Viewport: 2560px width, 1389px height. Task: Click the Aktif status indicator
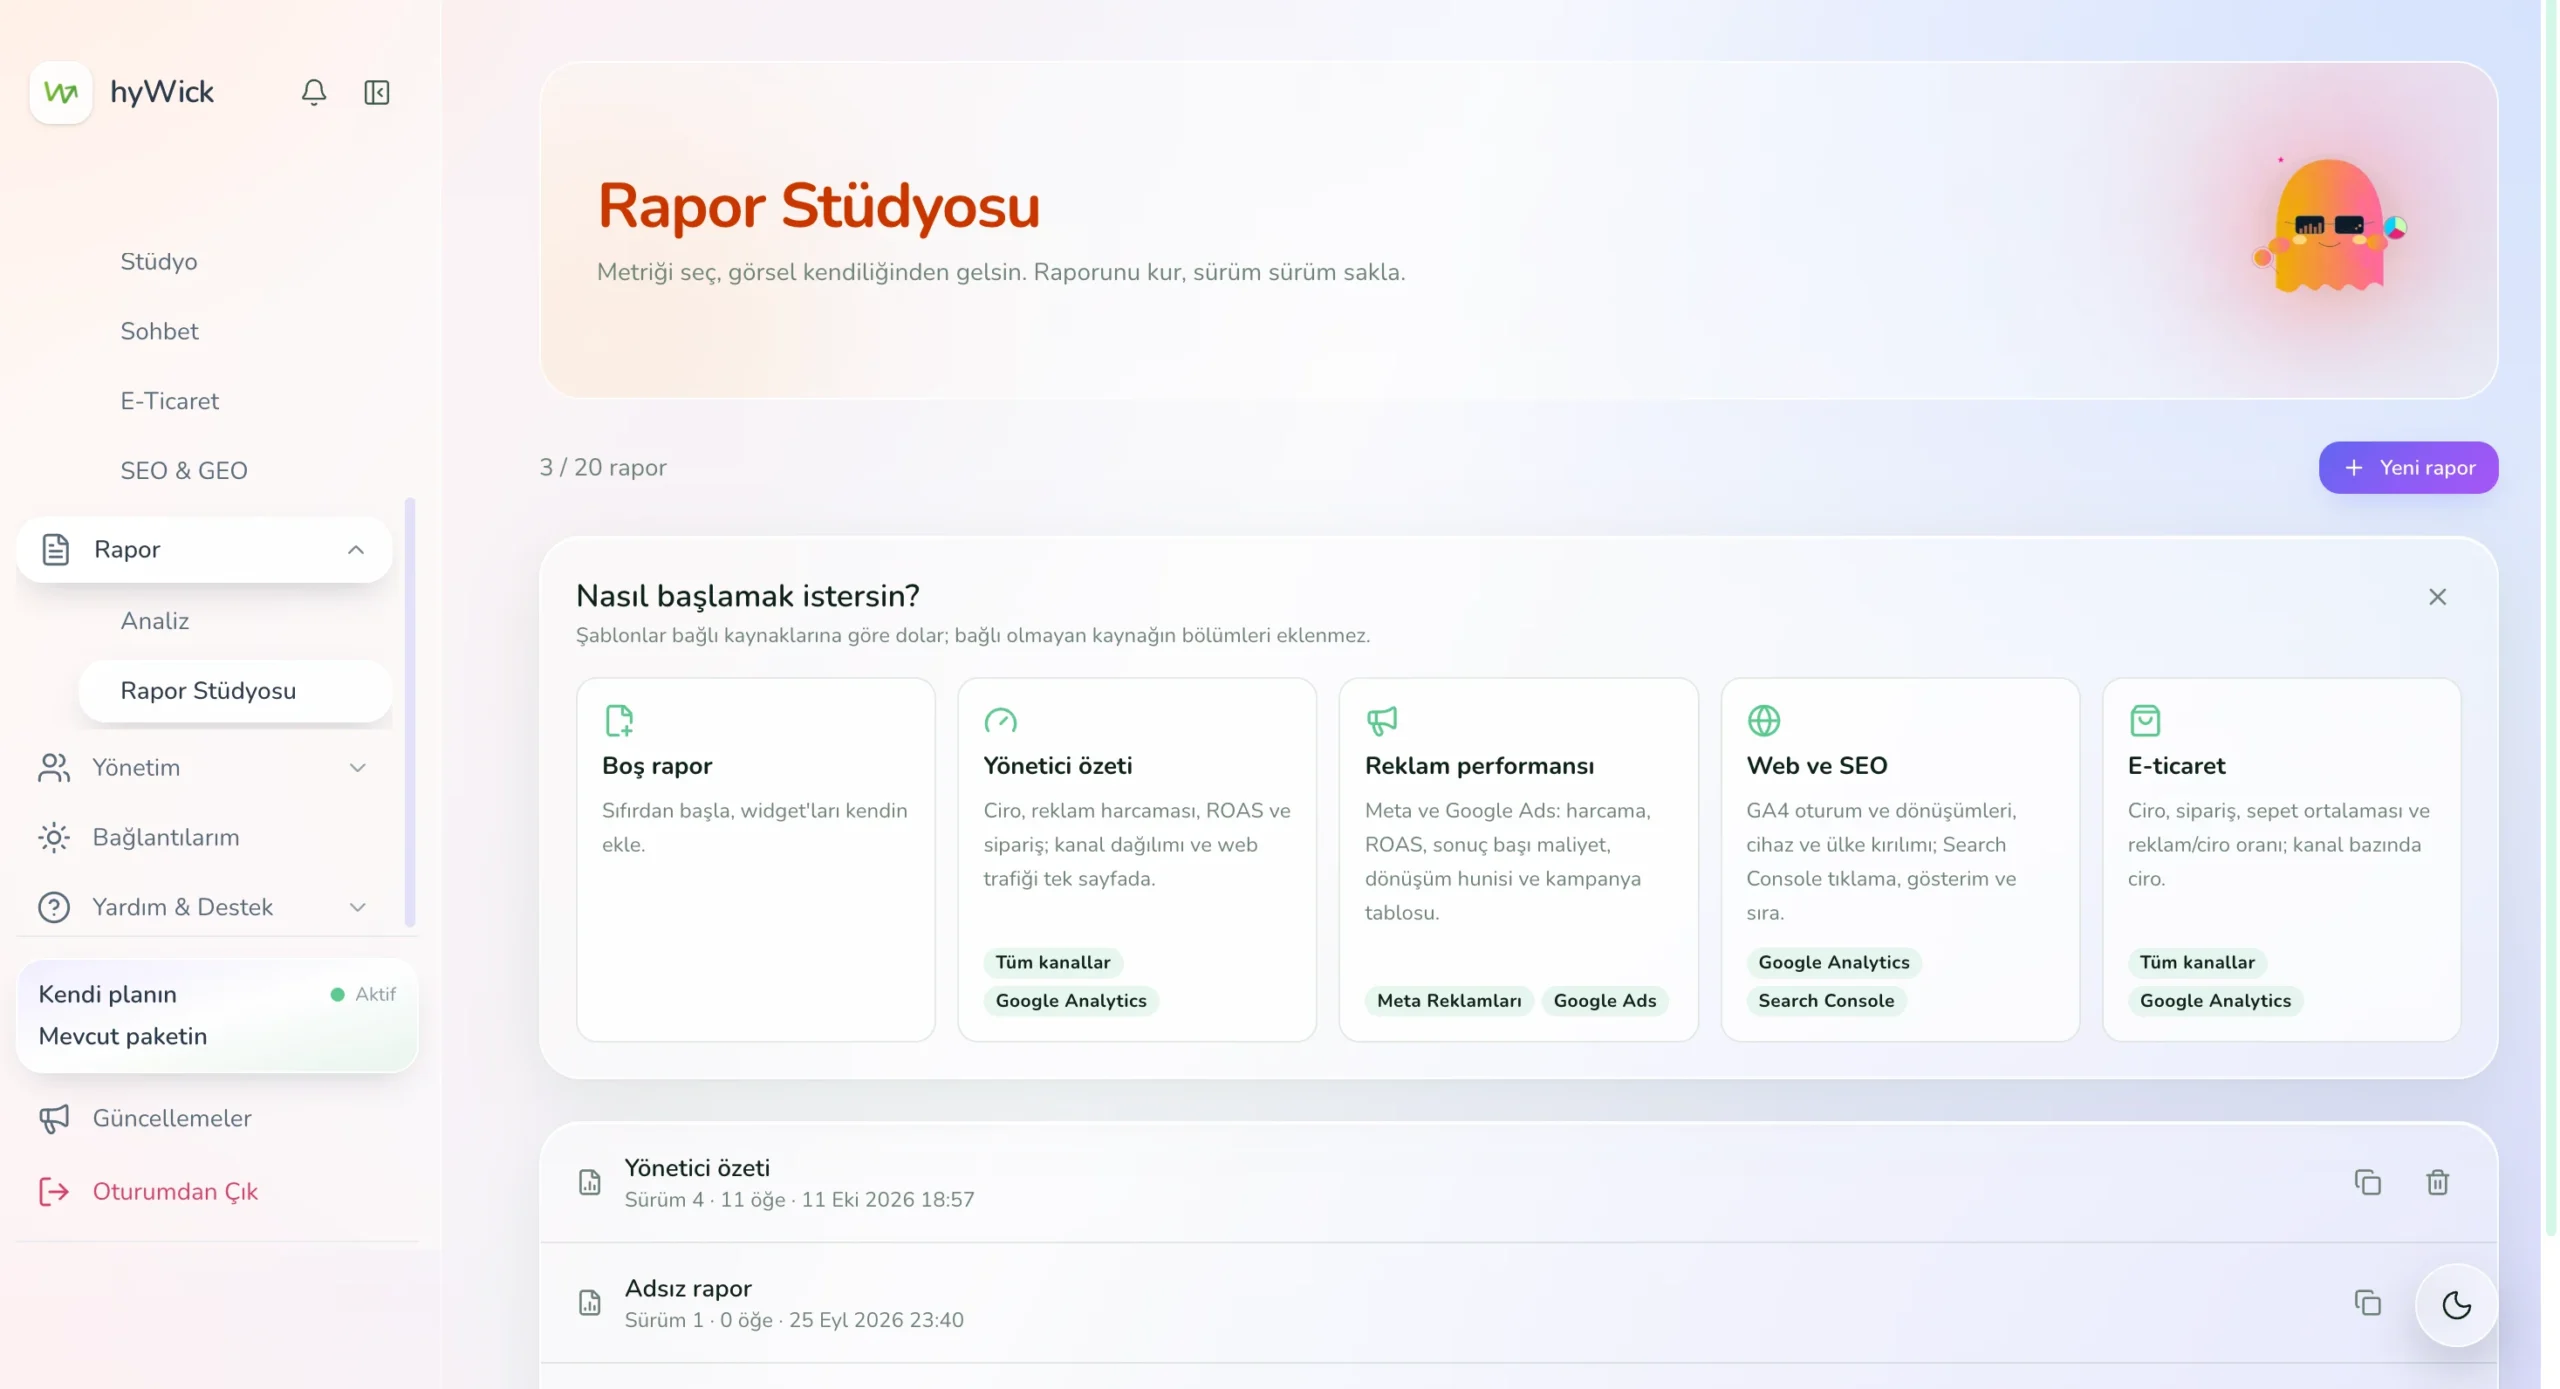pyautogui.click(x=363, y=994)
